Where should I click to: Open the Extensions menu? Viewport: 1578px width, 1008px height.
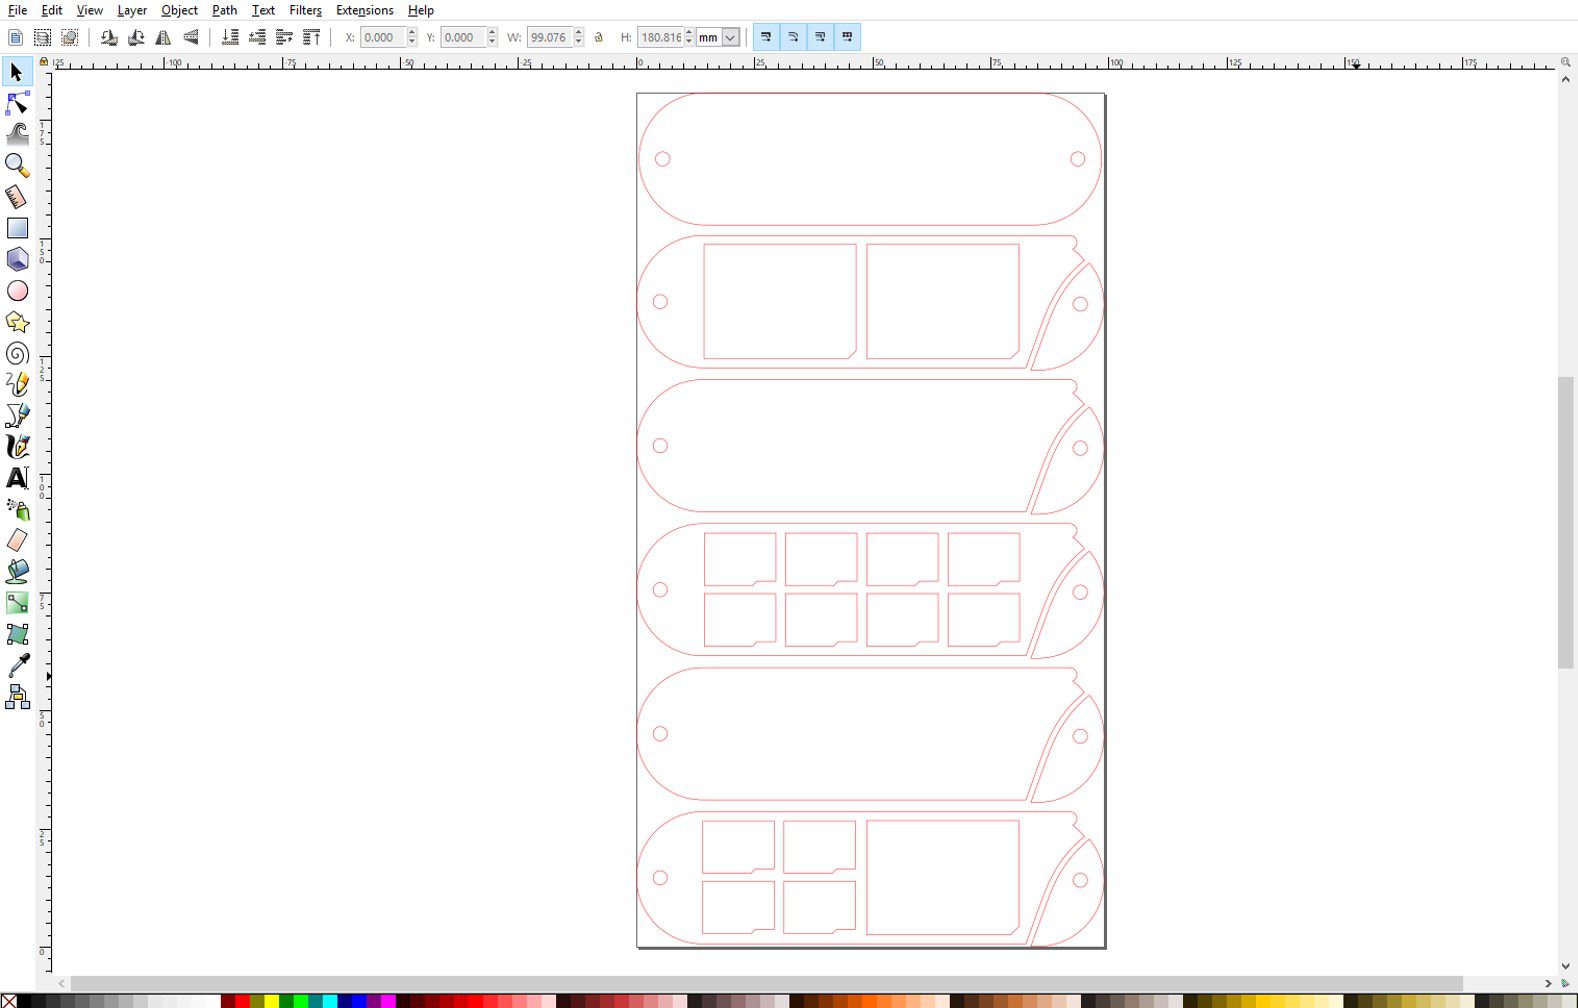pyautogui.click(x=364, y=10)
